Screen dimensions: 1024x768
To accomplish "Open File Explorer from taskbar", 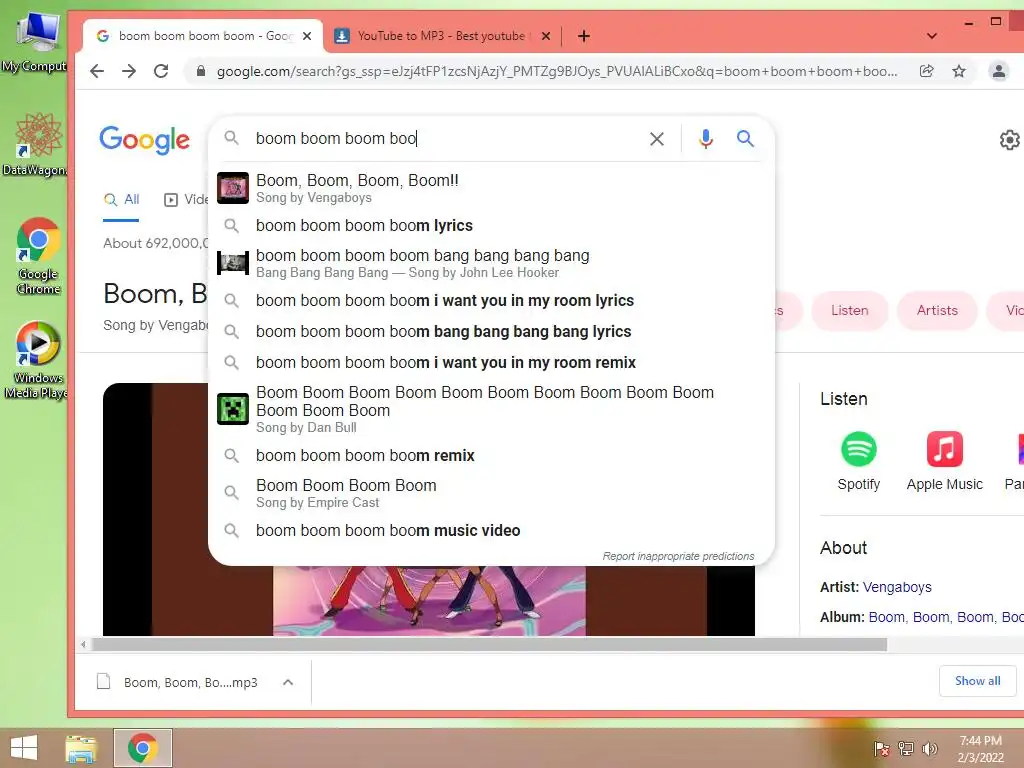I will 81,748.
